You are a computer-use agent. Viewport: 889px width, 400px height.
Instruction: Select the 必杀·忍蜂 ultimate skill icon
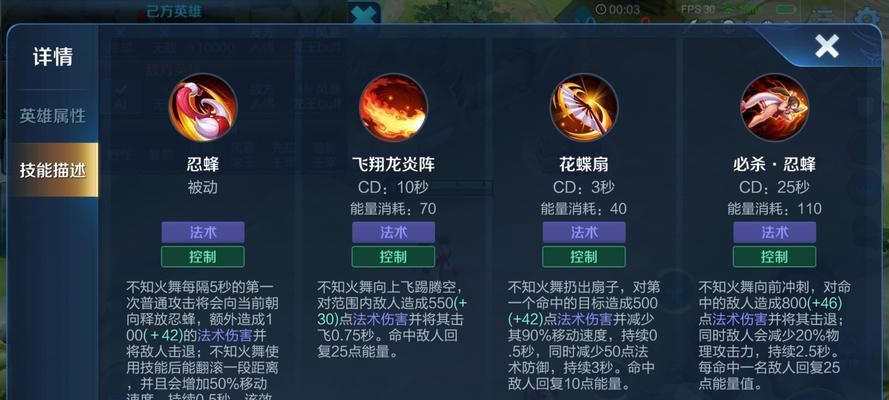point(774,108)
